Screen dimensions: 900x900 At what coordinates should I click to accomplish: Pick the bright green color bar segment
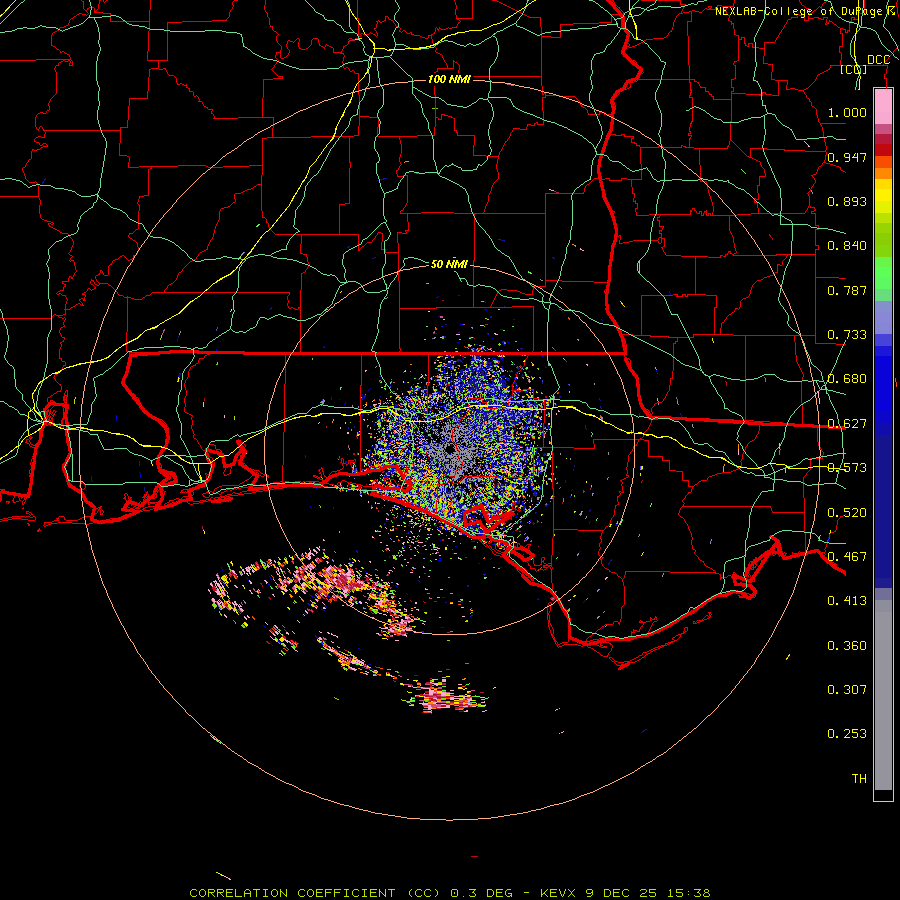click(883, 273)
